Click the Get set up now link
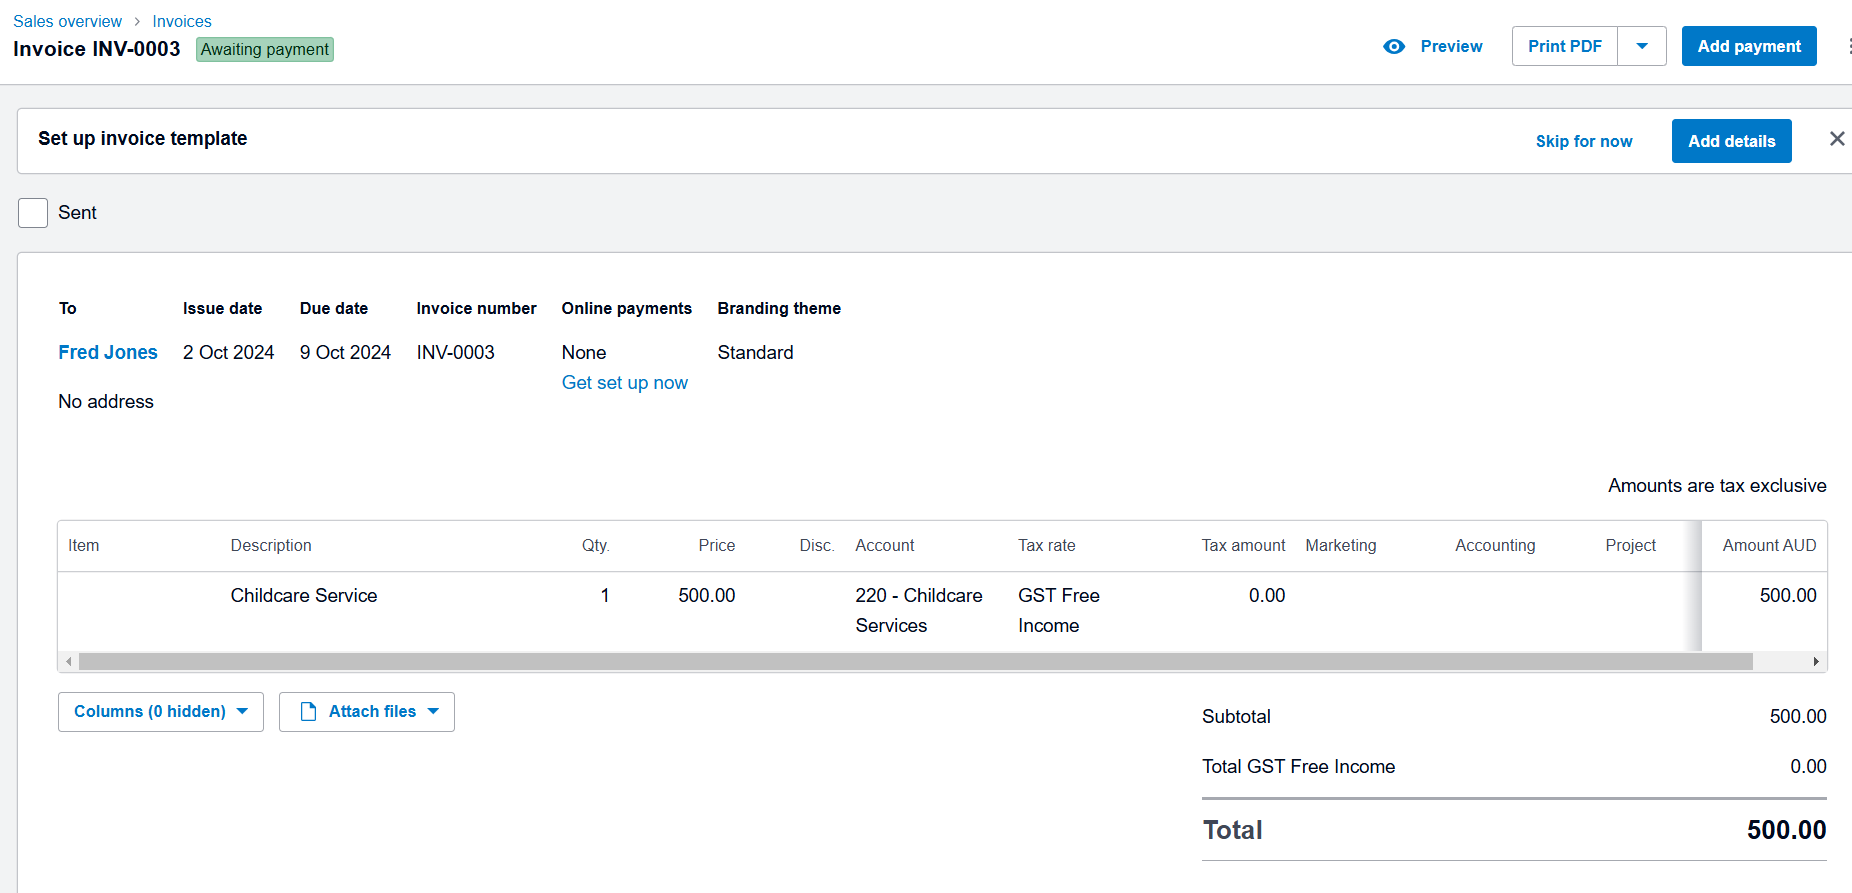Image resolution: width=1852 pixels, height=893 pixels. [624, 383]
